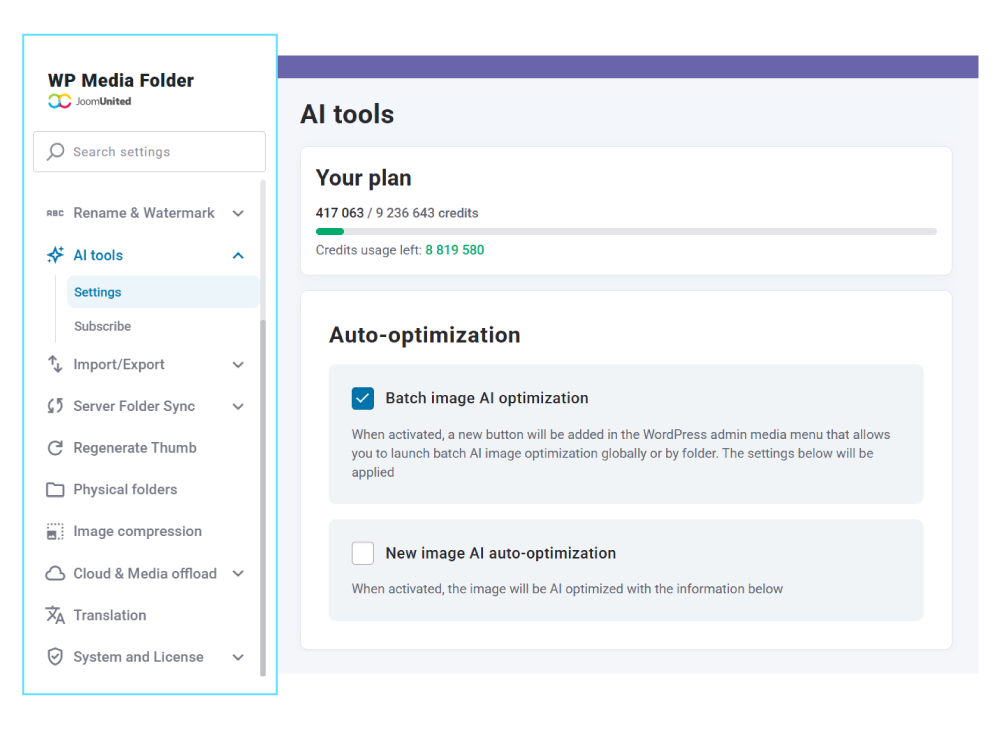Image resolution: width=1001 pixels, height=734 pixels.
Task: Click the Regenerate Thumb refresh icon
Action: point(56,448)
